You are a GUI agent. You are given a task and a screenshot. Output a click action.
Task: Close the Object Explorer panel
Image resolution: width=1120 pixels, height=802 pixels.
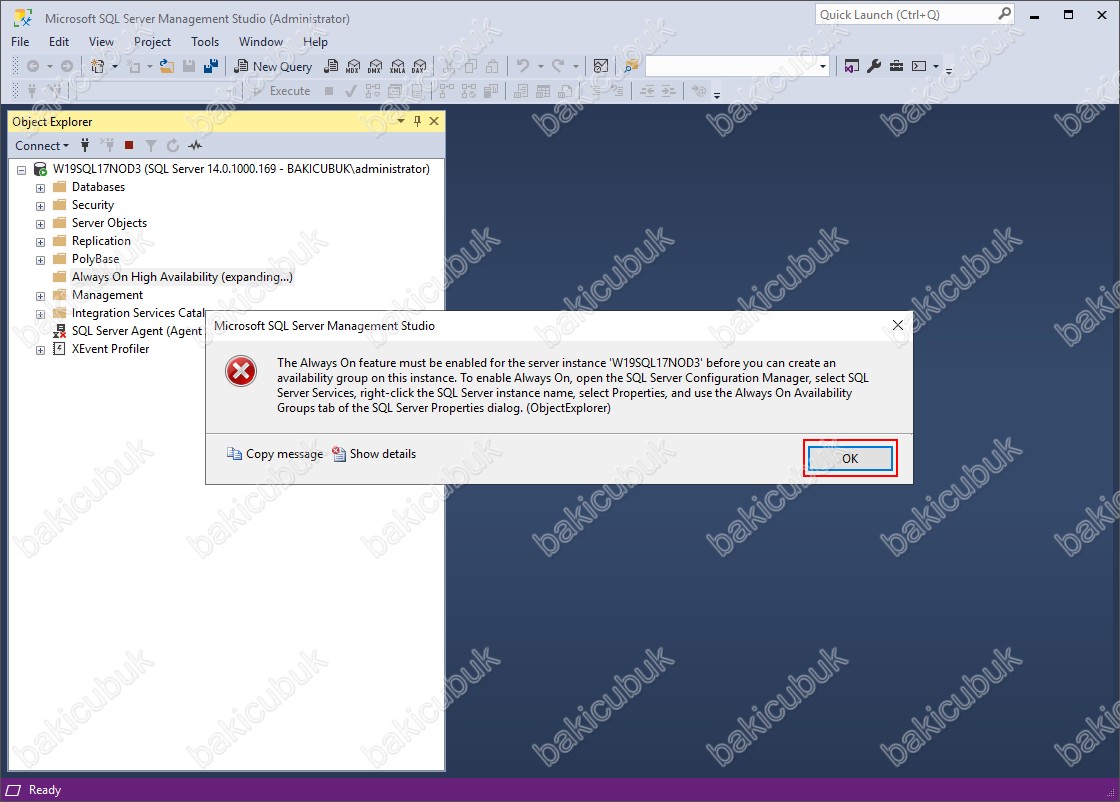(x=434, y=121)
